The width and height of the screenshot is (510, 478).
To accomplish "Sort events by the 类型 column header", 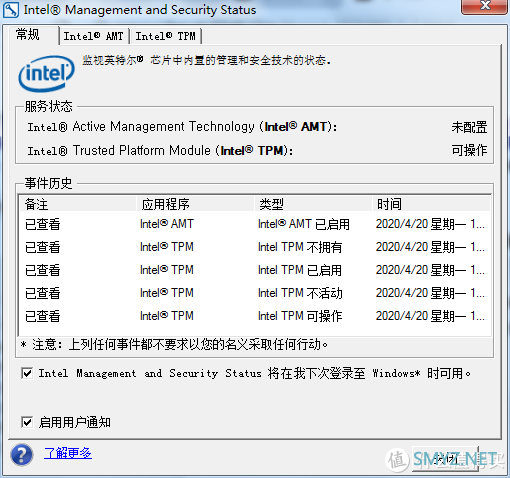I will 313,204.
